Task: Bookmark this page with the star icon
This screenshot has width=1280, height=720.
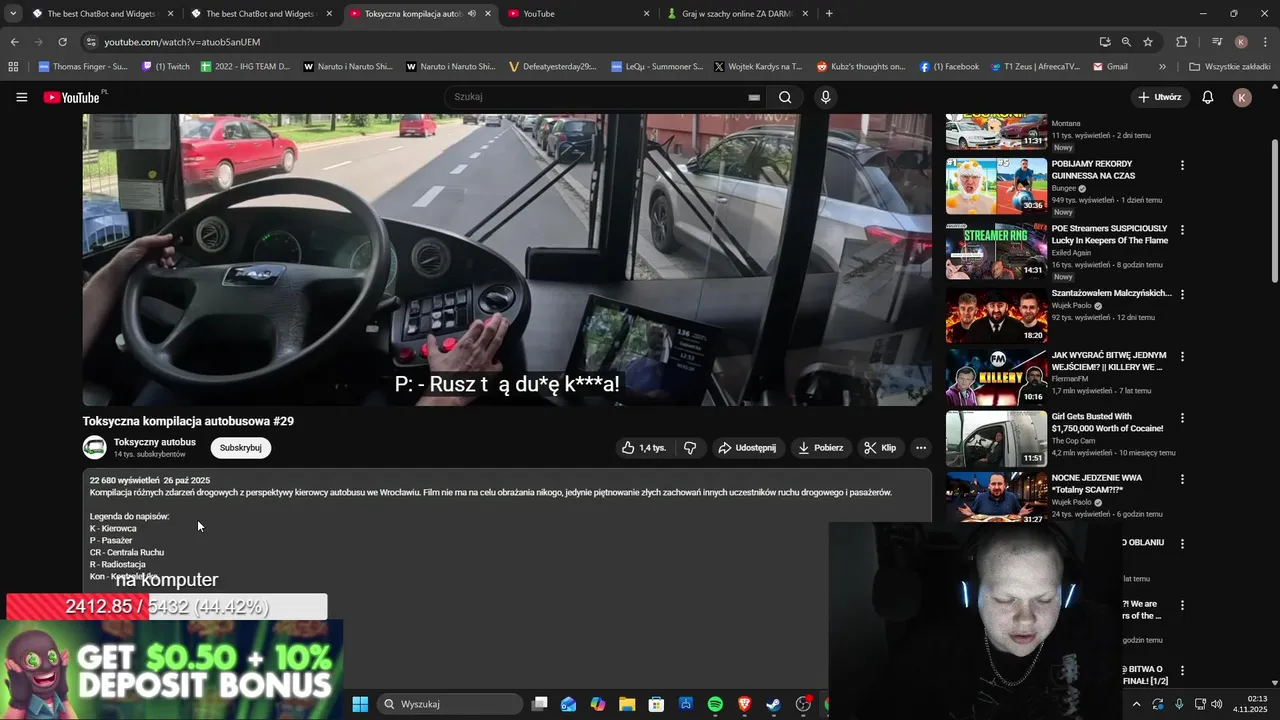Action: (1148, 42)
